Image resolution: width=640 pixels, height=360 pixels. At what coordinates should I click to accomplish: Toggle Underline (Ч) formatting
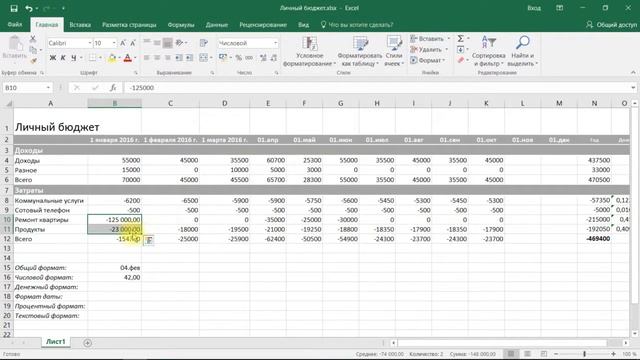(73, 58)
